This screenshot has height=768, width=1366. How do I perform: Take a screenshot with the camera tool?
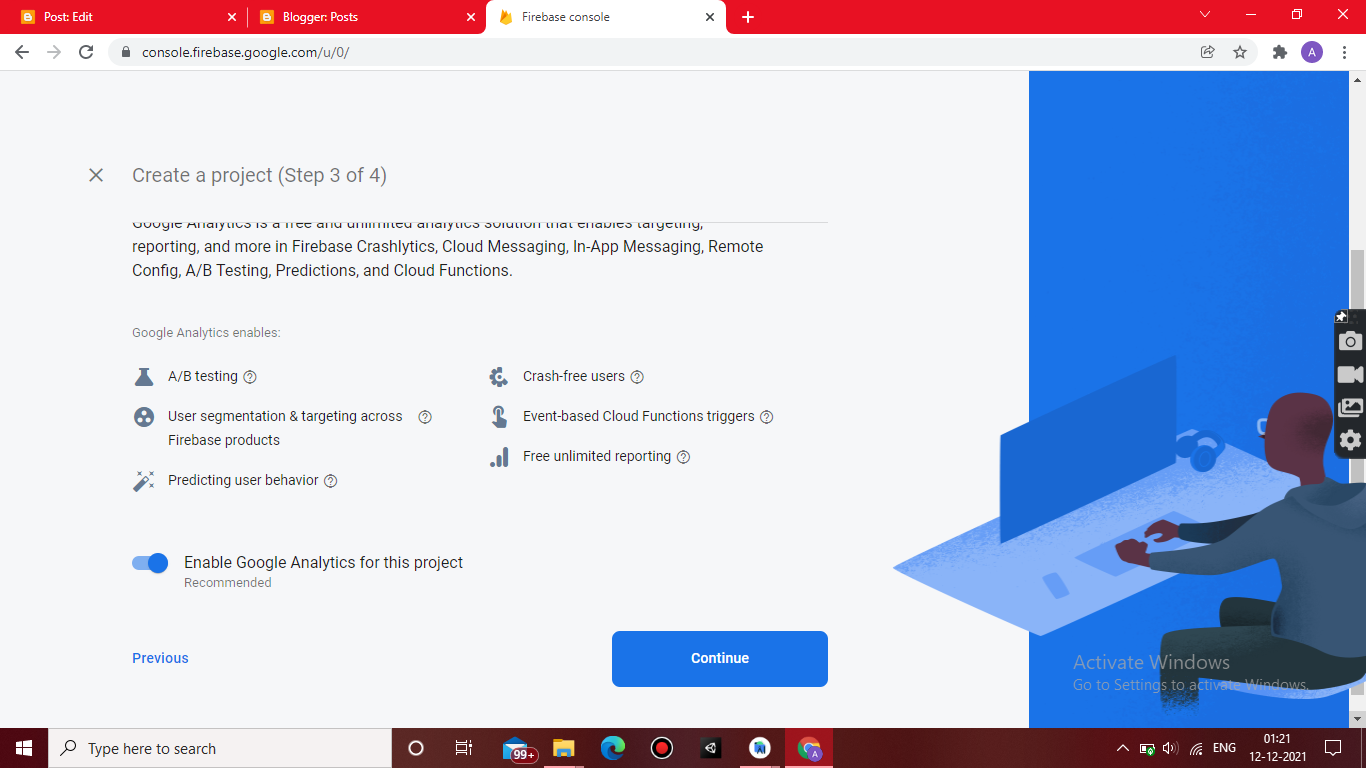[x=1350, y=342]
